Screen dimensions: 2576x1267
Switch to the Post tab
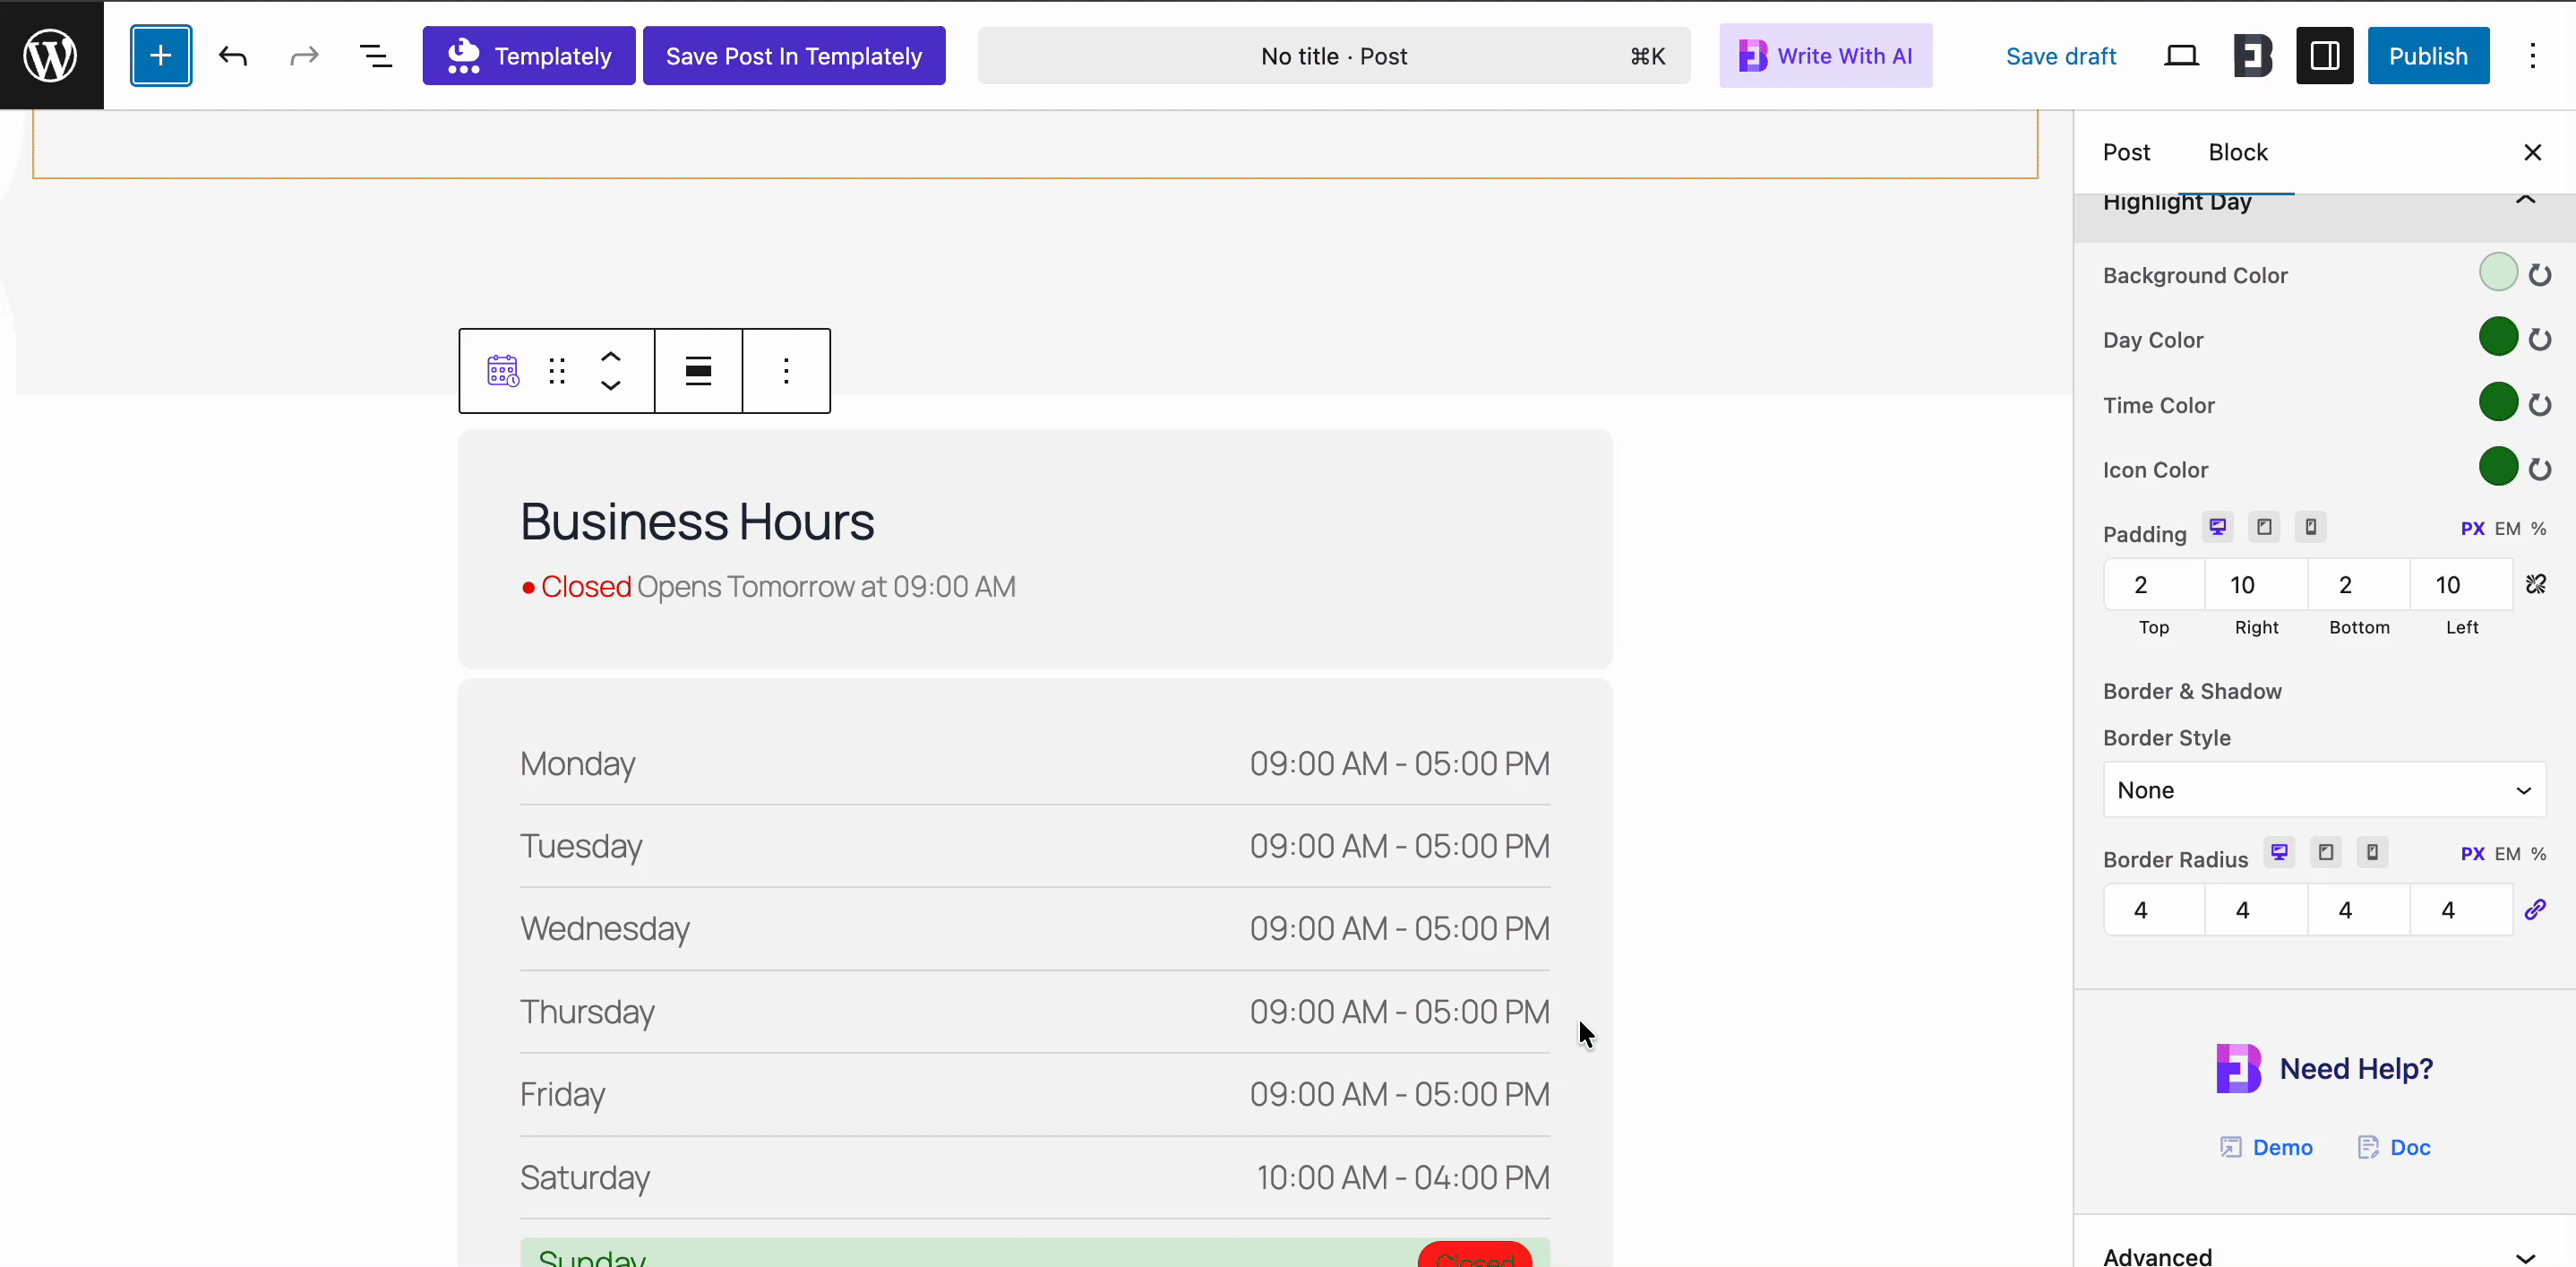click(2126, 152)
